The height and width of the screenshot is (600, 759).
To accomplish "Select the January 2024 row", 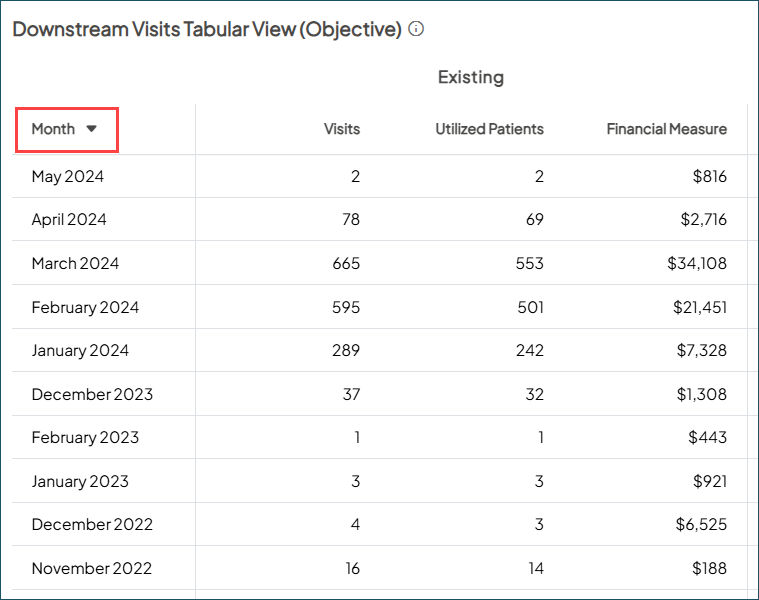I will 80,351.
